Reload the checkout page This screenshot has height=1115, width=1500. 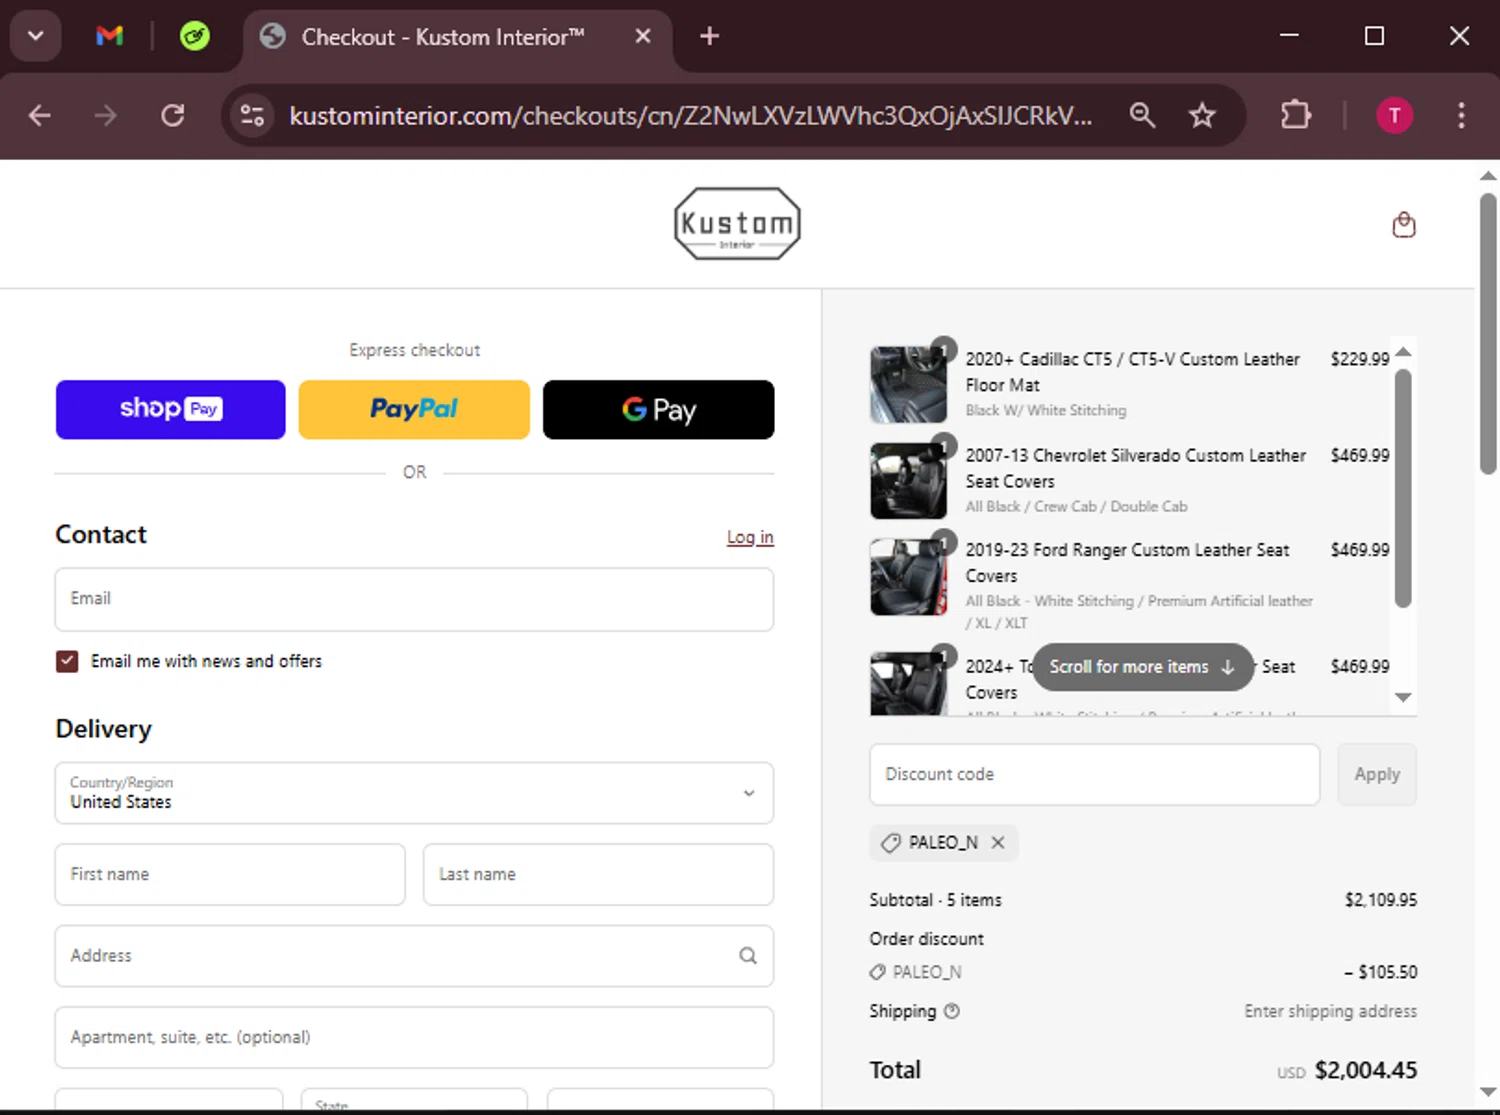click(x=173, y=115)
